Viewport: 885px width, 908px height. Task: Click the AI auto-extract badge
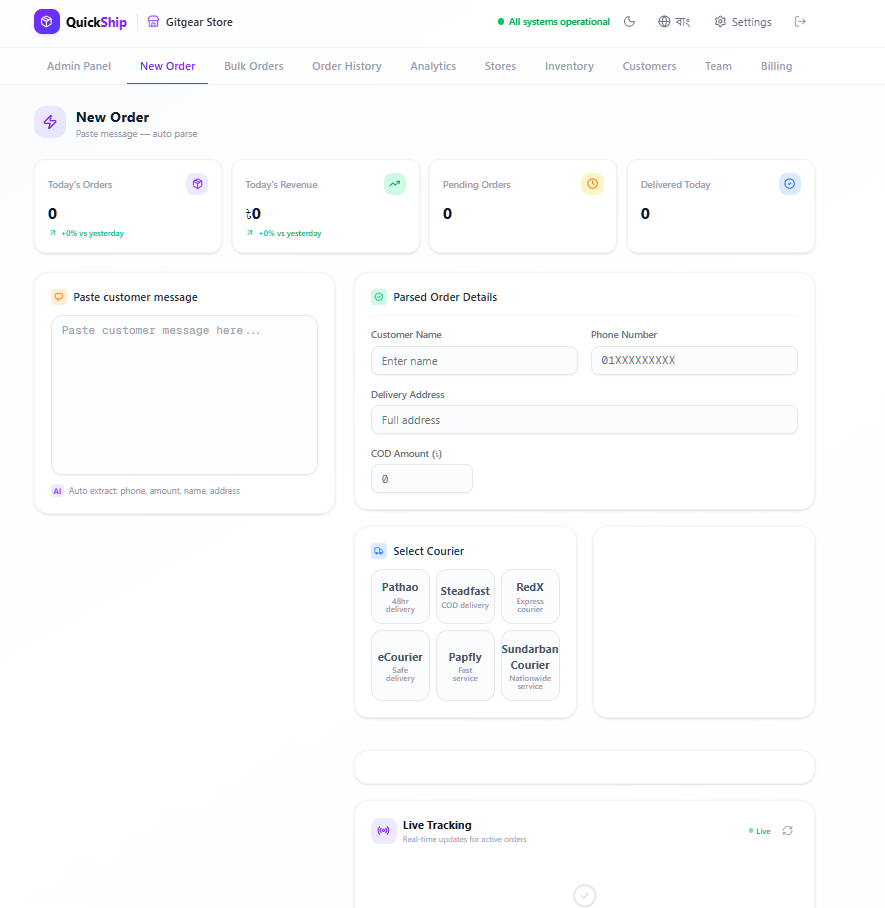57,491
